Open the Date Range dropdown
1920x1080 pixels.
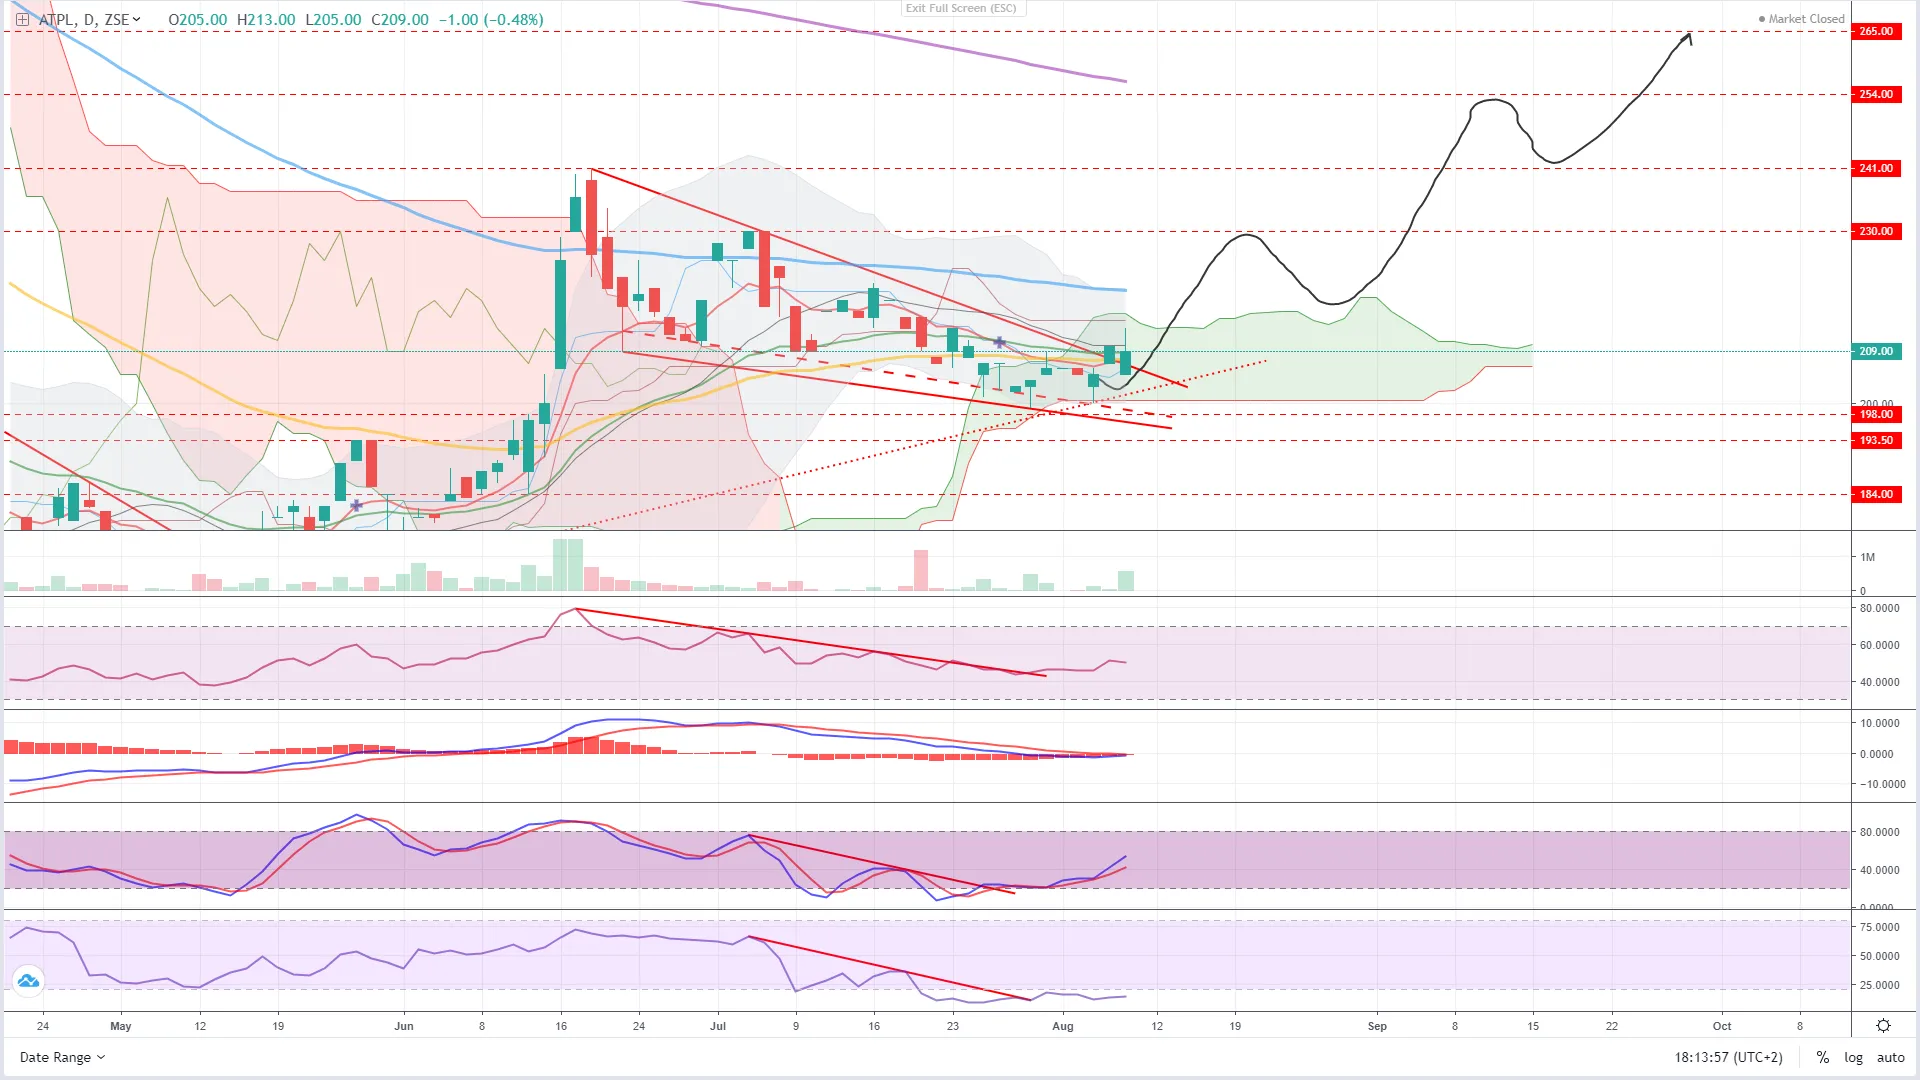62,1057
